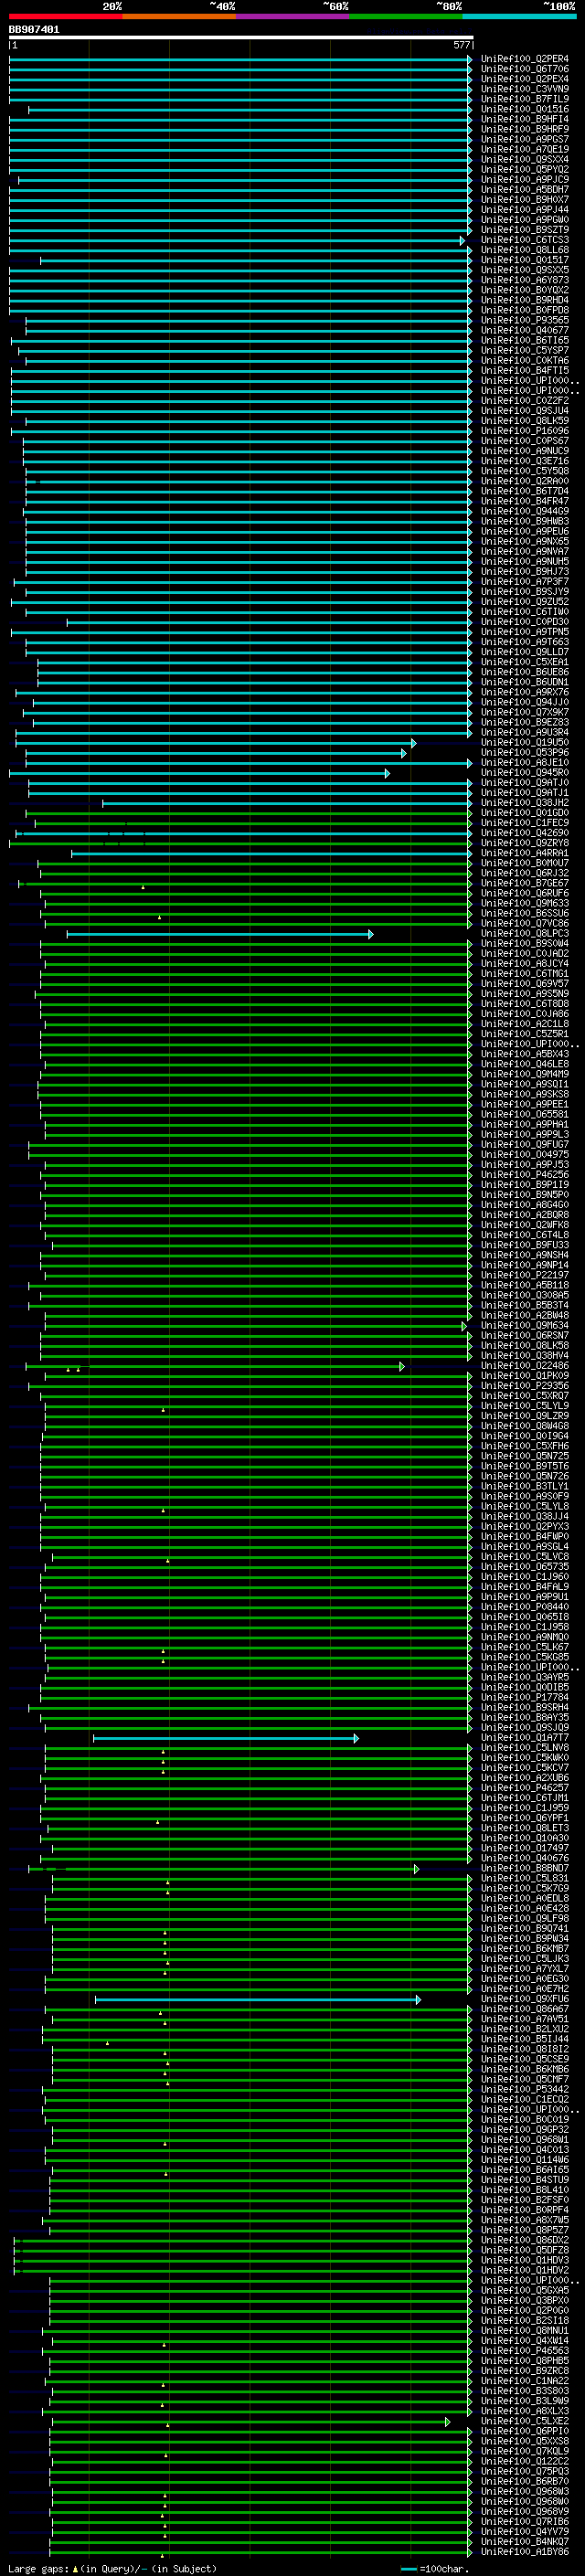Click the UniRef100_C1FEC9 hit name

coord(525,823)
